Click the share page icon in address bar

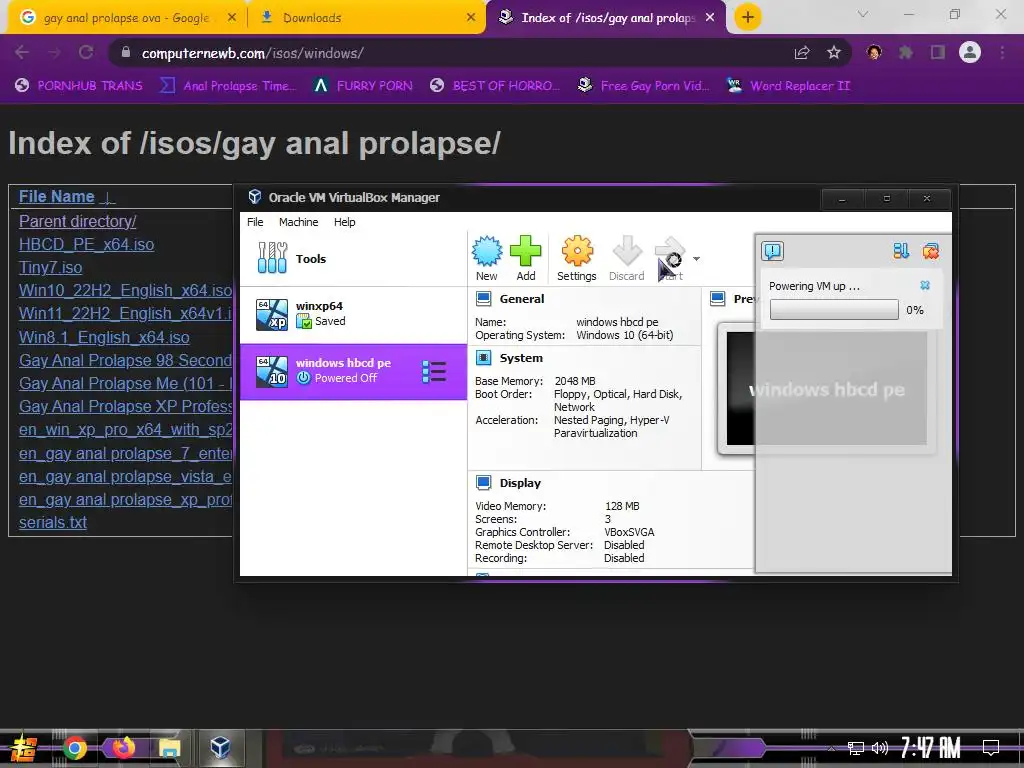pyautogui.click(x=802, y=53)
